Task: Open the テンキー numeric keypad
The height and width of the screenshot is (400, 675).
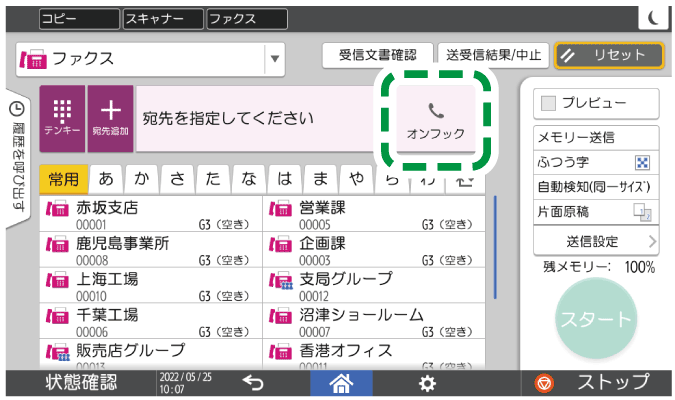Action: 62,118
